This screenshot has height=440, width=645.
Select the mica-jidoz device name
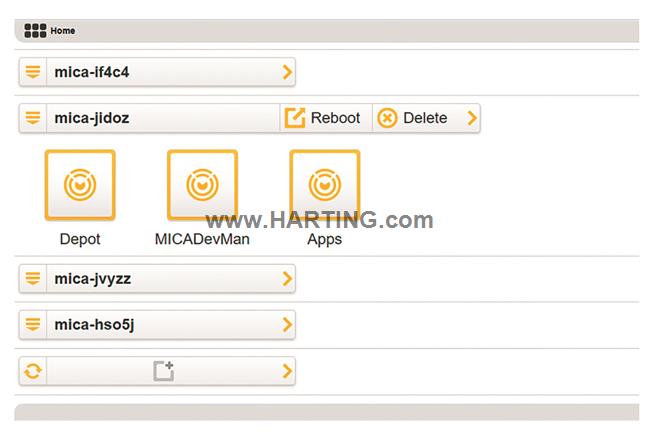[x=92, y=118]
